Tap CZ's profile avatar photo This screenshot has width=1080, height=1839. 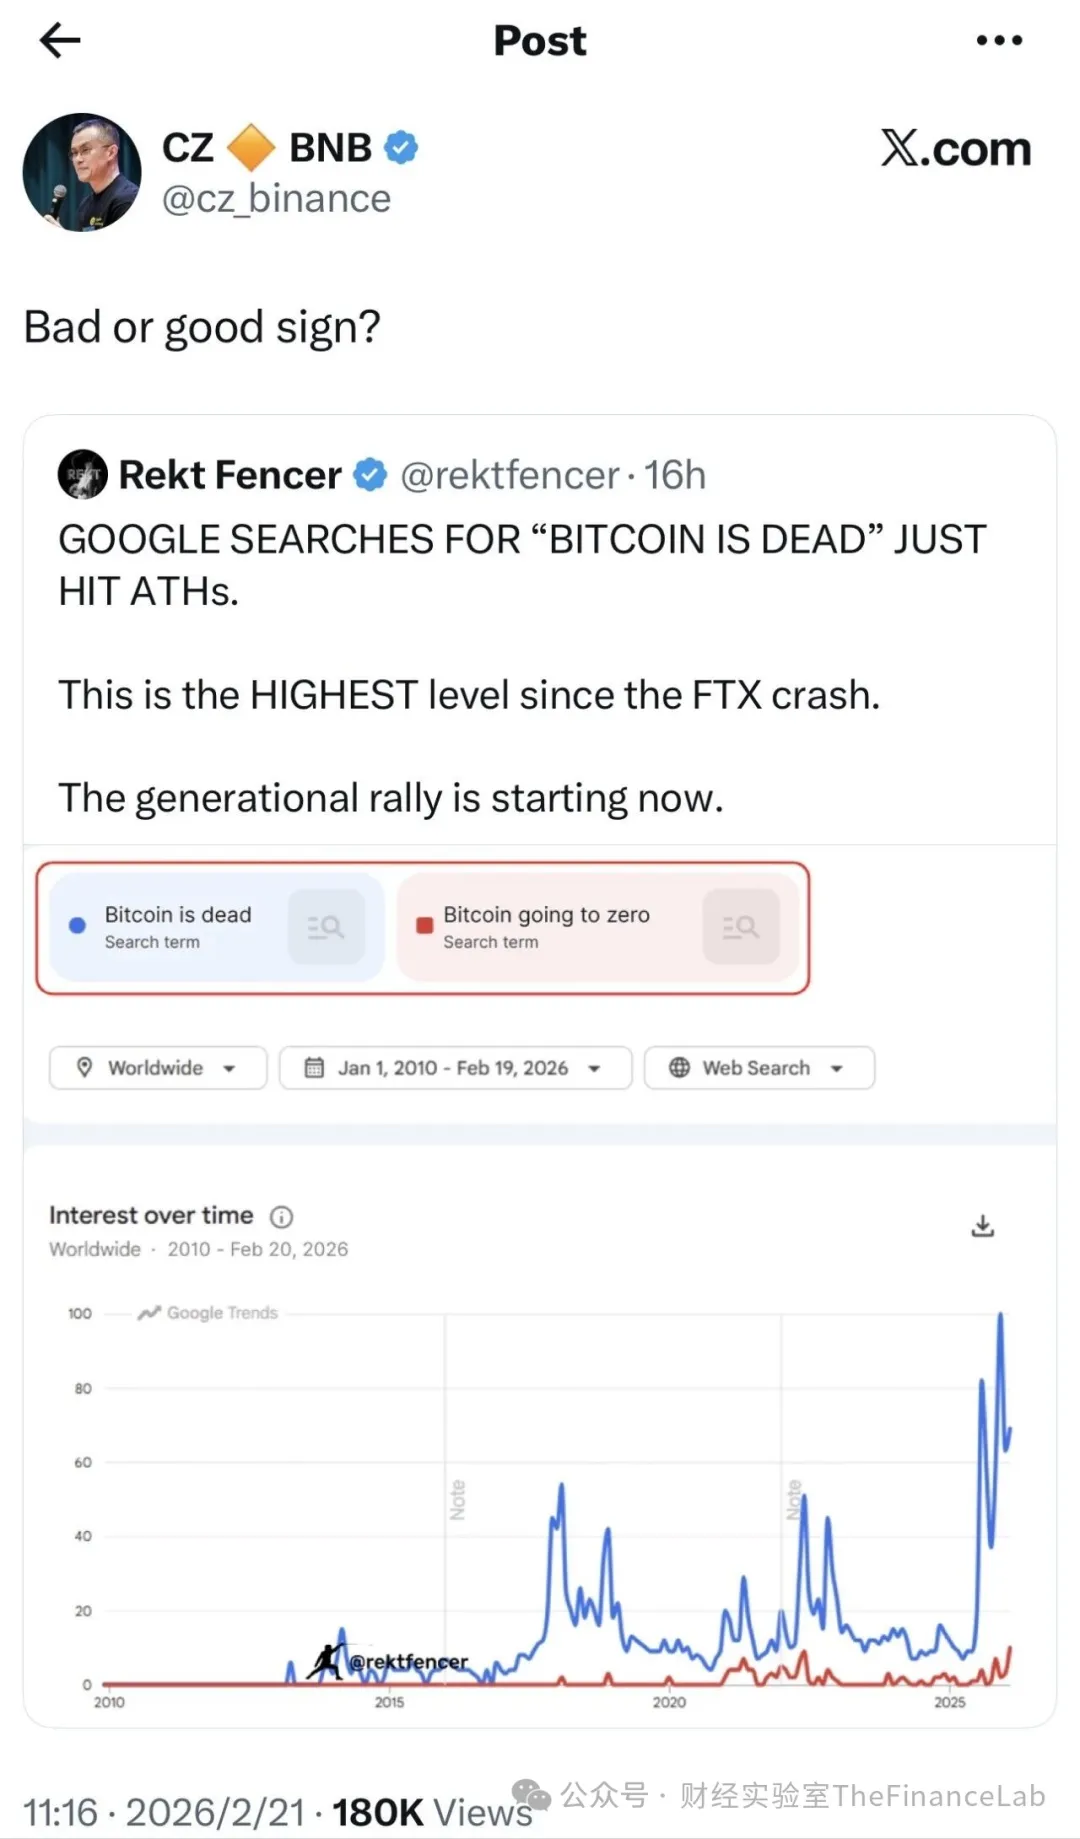82,173
